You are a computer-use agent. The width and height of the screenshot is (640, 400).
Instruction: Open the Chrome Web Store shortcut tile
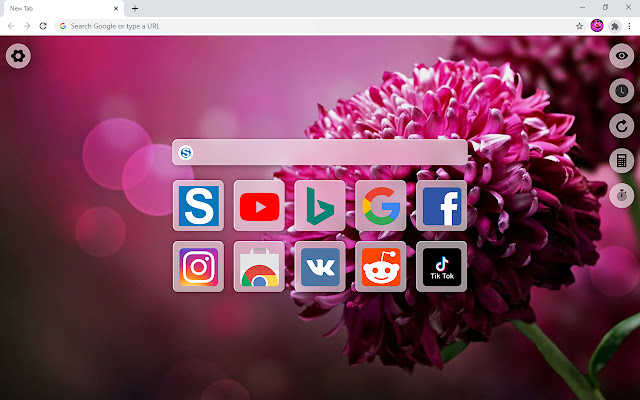259,267
